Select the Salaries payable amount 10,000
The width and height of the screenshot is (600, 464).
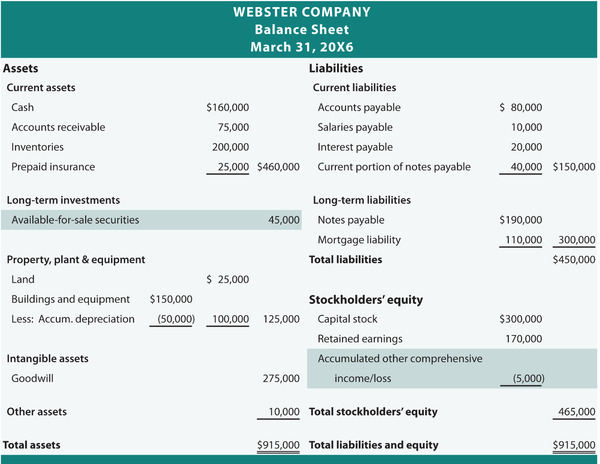[x=525, y=127]
